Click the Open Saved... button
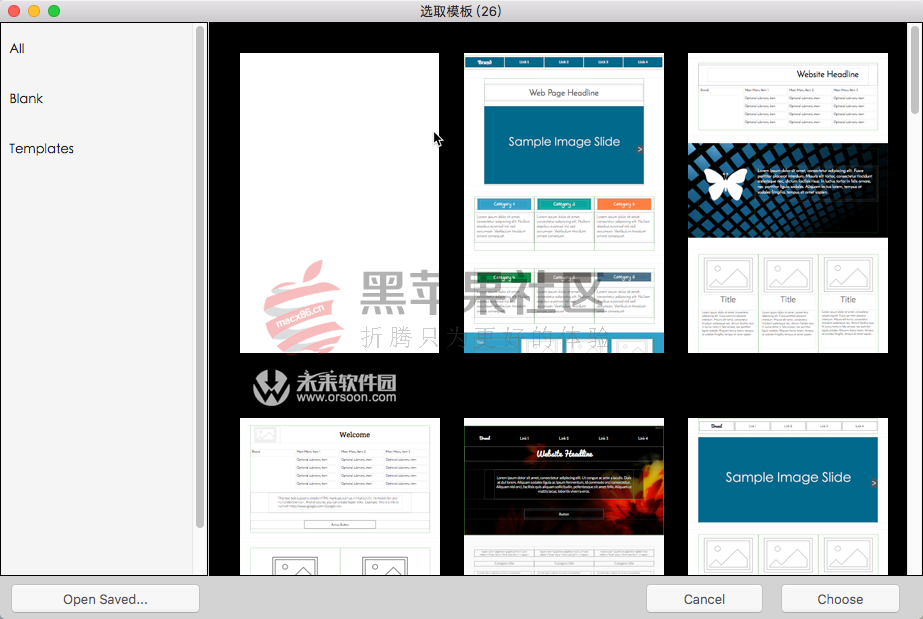 105,599
